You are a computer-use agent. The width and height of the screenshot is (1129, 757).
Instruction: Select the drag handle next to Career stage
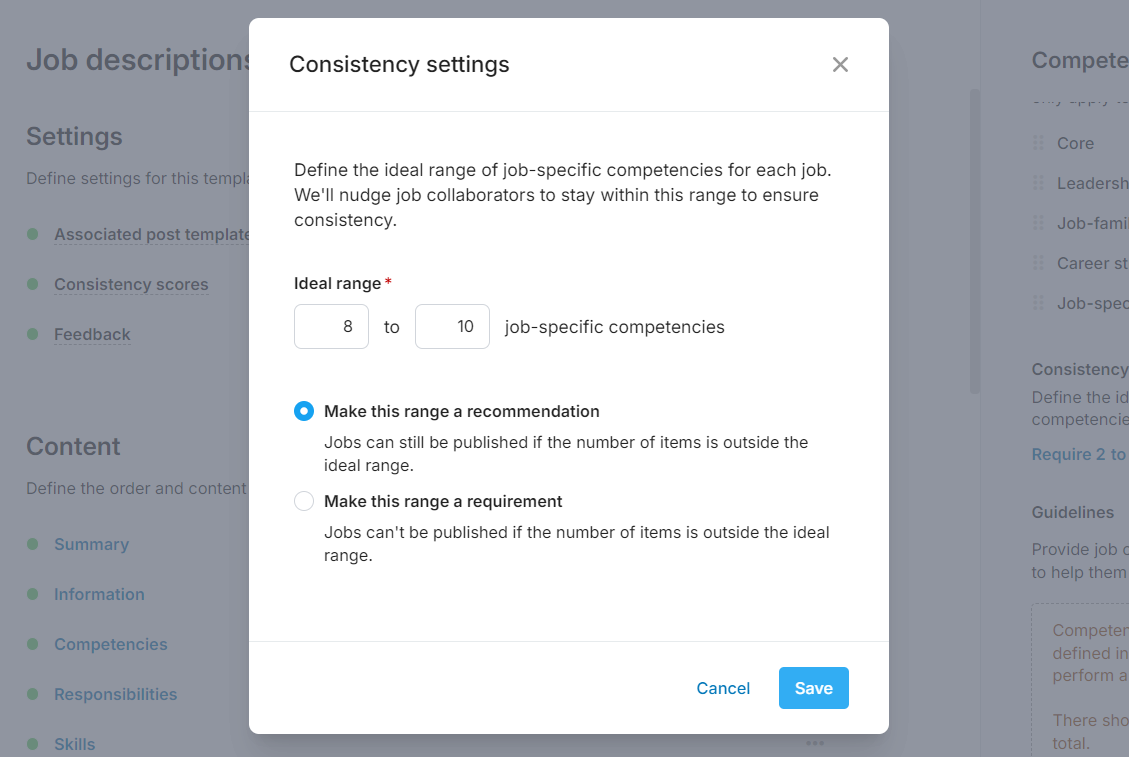click(x=1040, y=263)
